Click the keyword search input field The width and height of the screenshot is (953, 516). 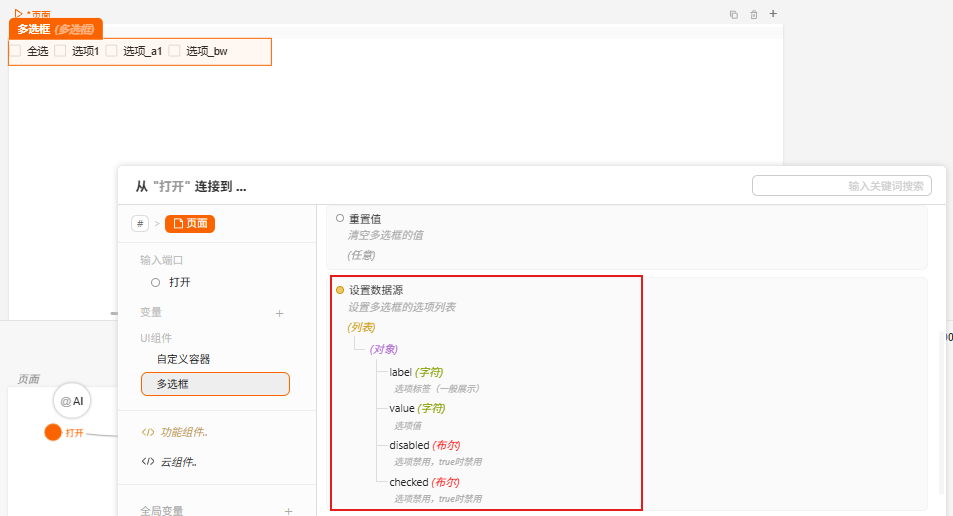(x=842, y=186)
